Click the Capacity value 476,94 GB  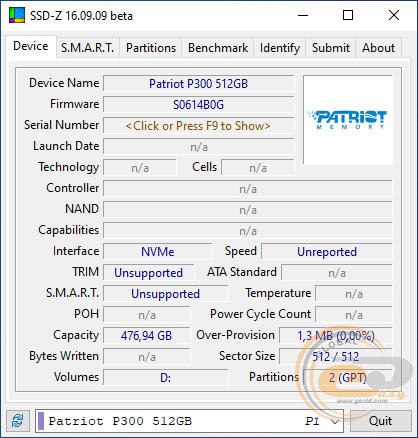(x=147, y=336)
